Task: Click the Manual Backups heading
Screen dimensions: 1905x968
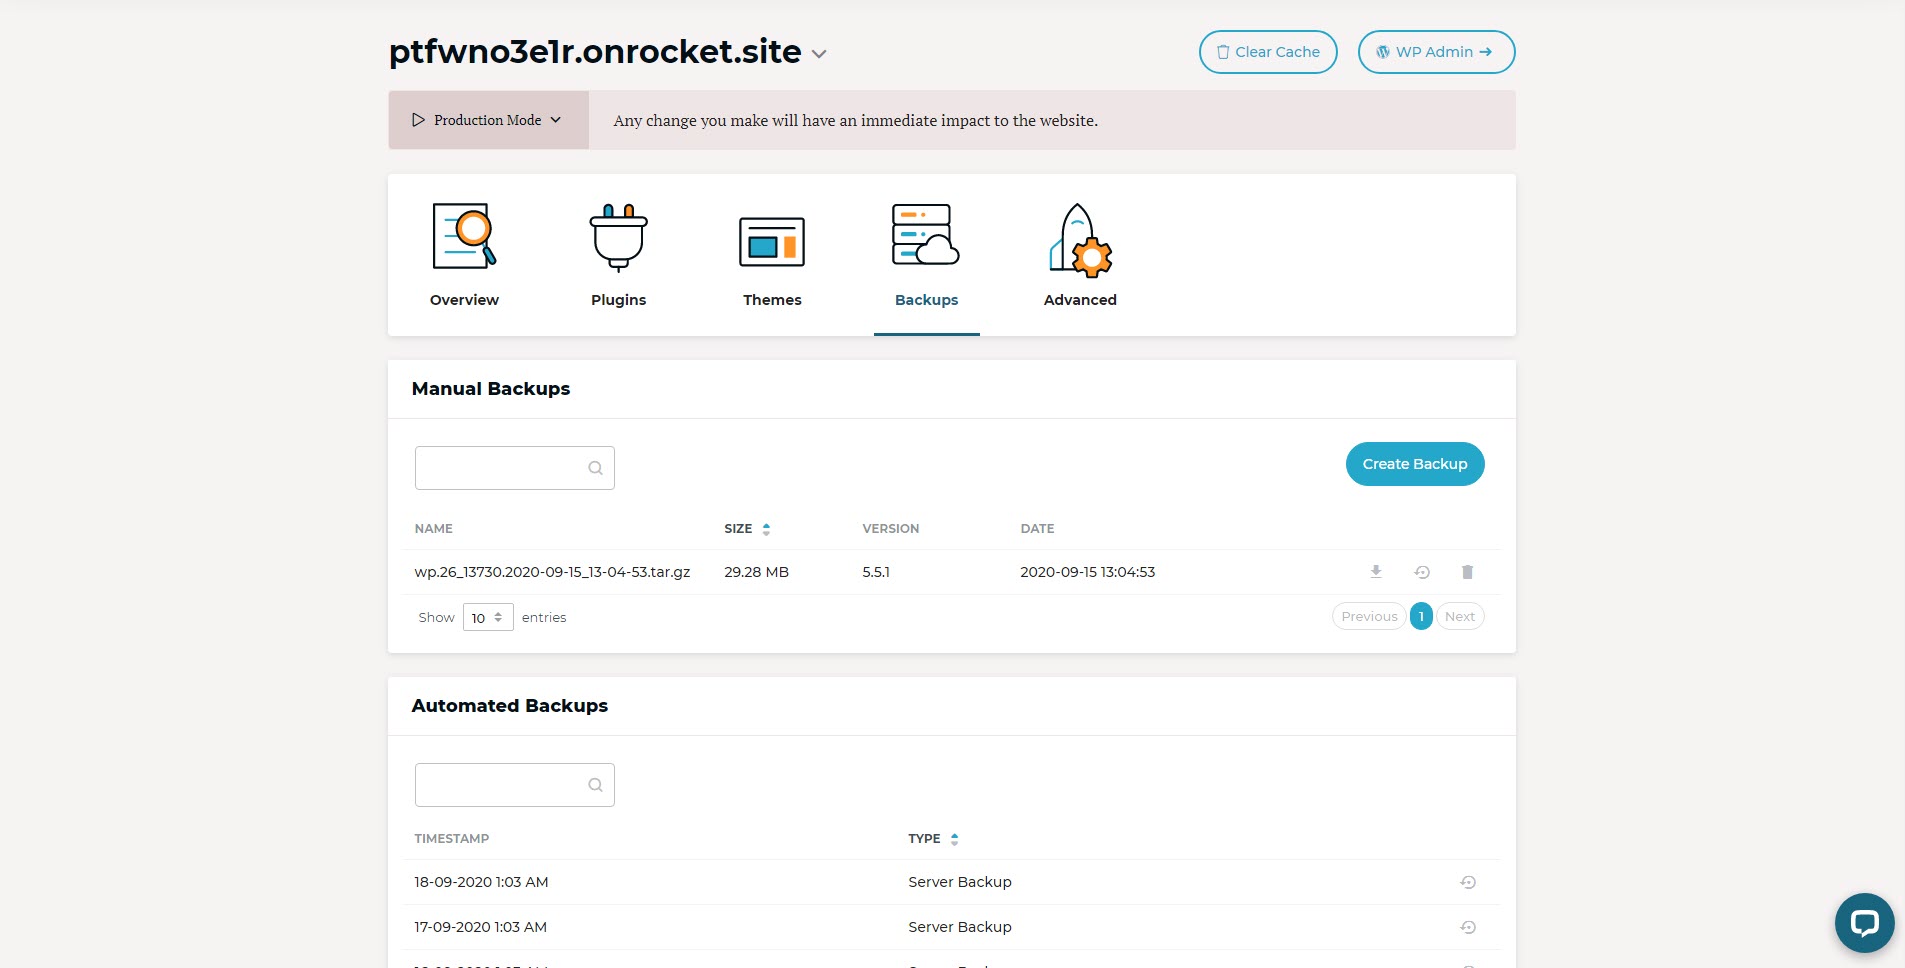Action: (491, 389)
